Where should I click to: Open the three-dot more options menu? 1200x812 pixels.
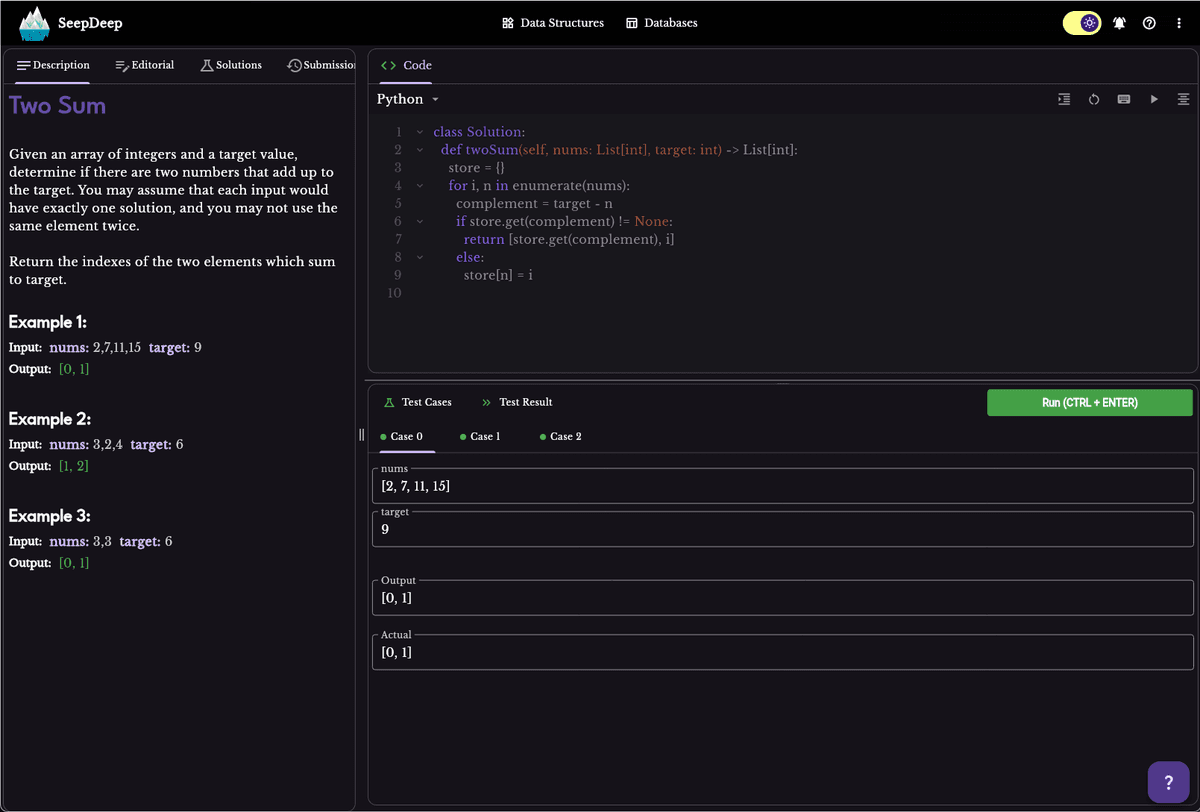click(1179, 23)
